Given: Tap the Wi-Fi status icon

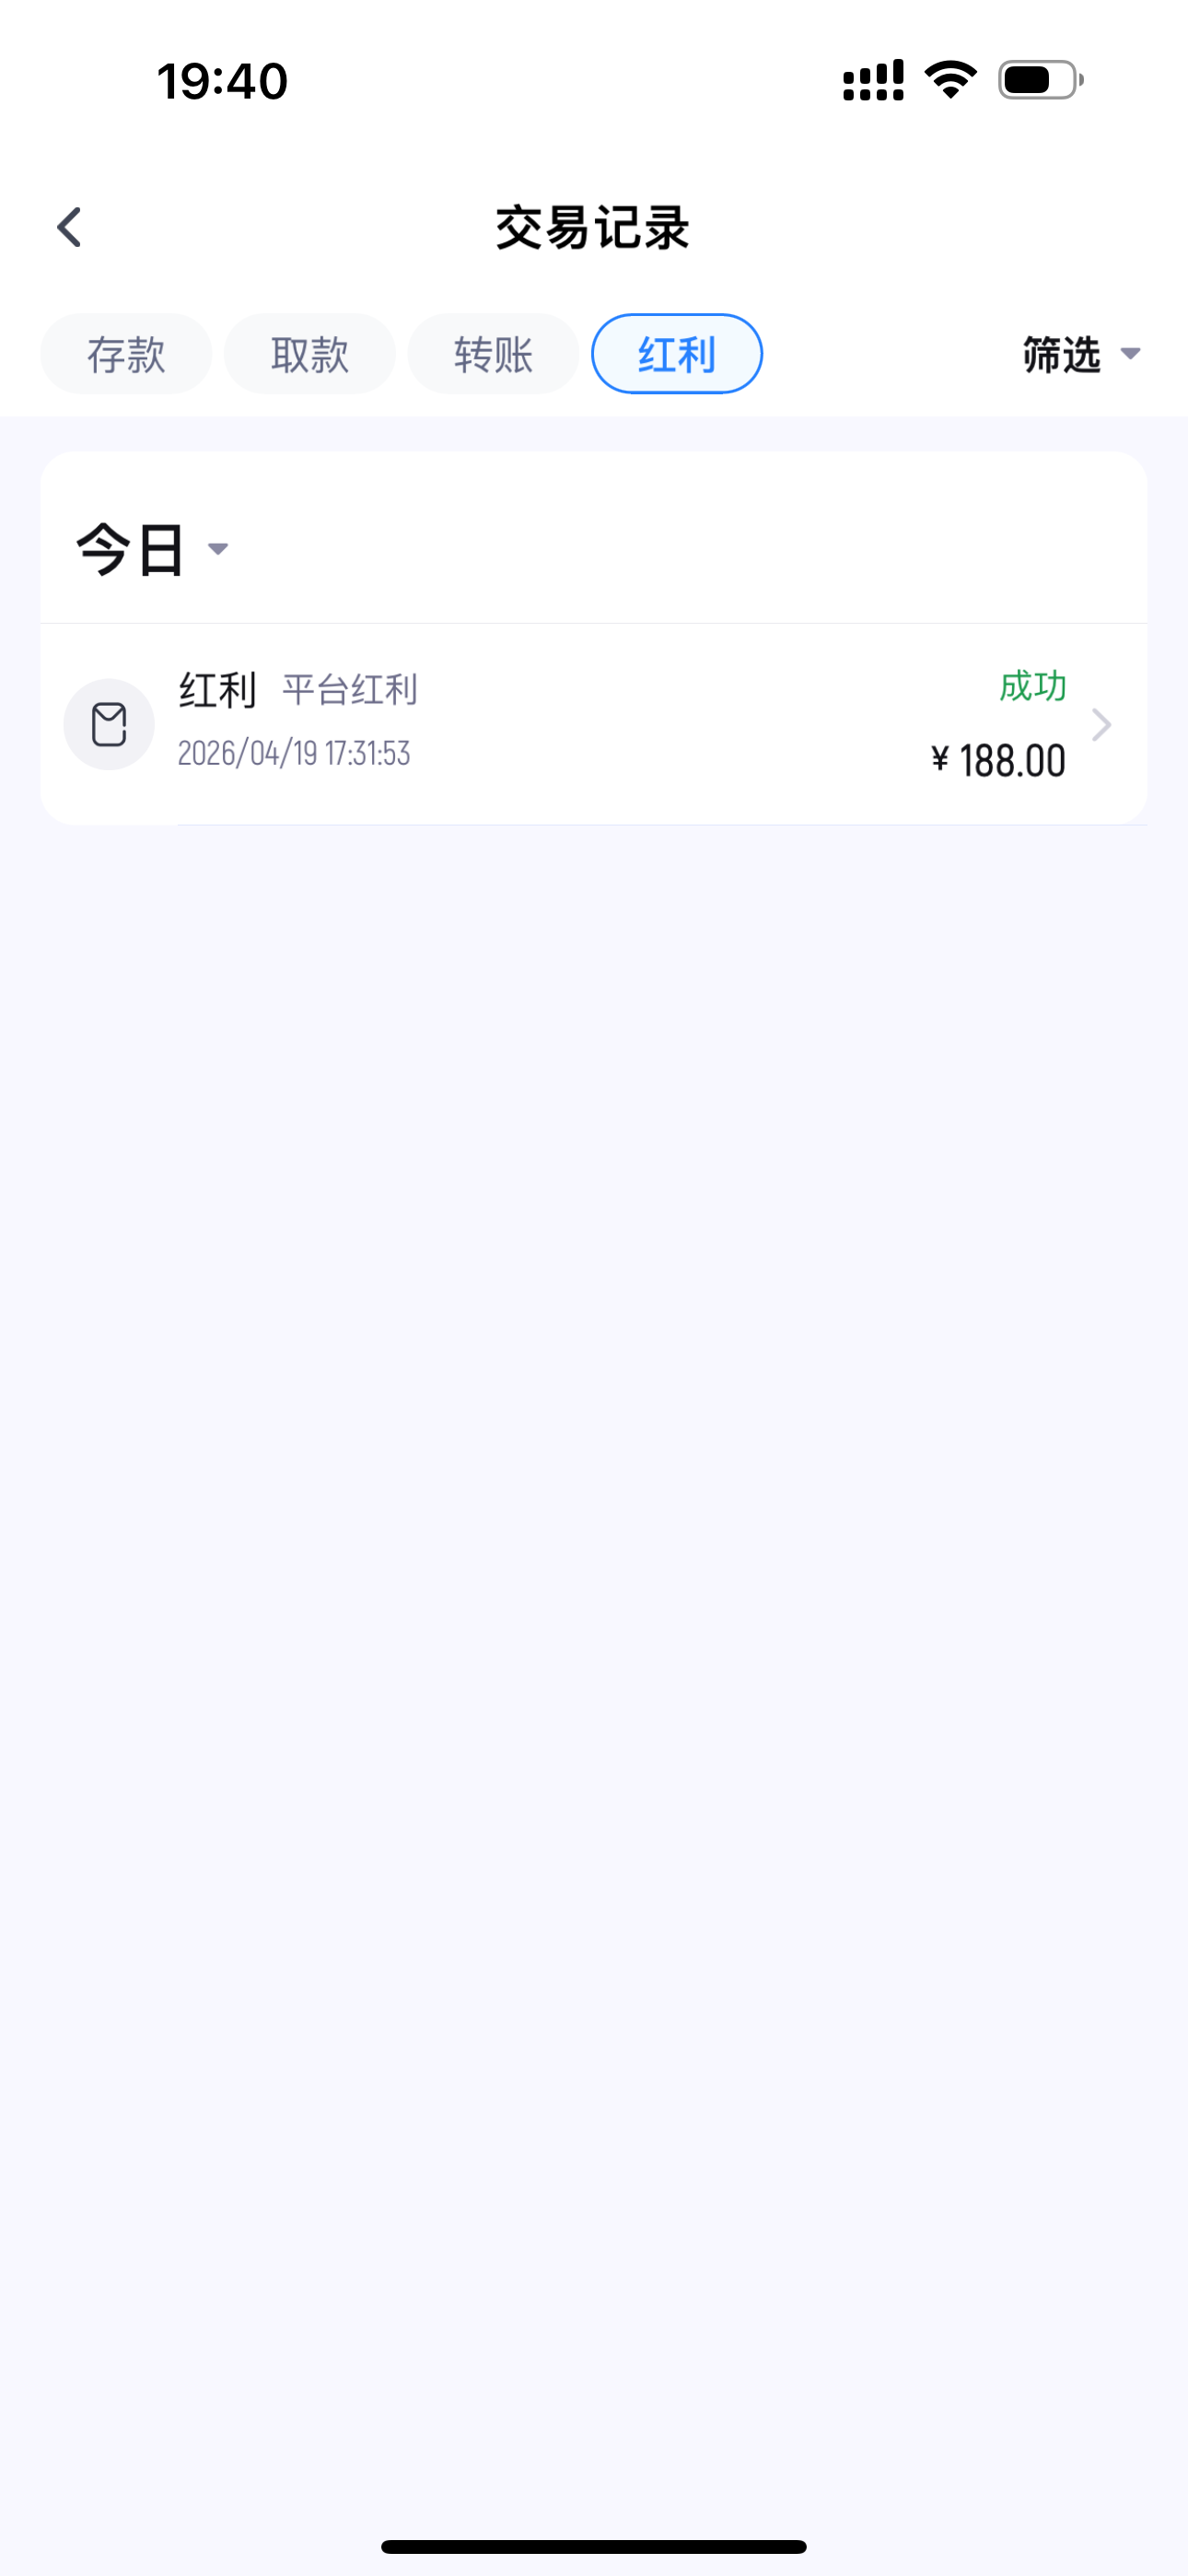Looking at the screenshot, I should coord(950,80).
